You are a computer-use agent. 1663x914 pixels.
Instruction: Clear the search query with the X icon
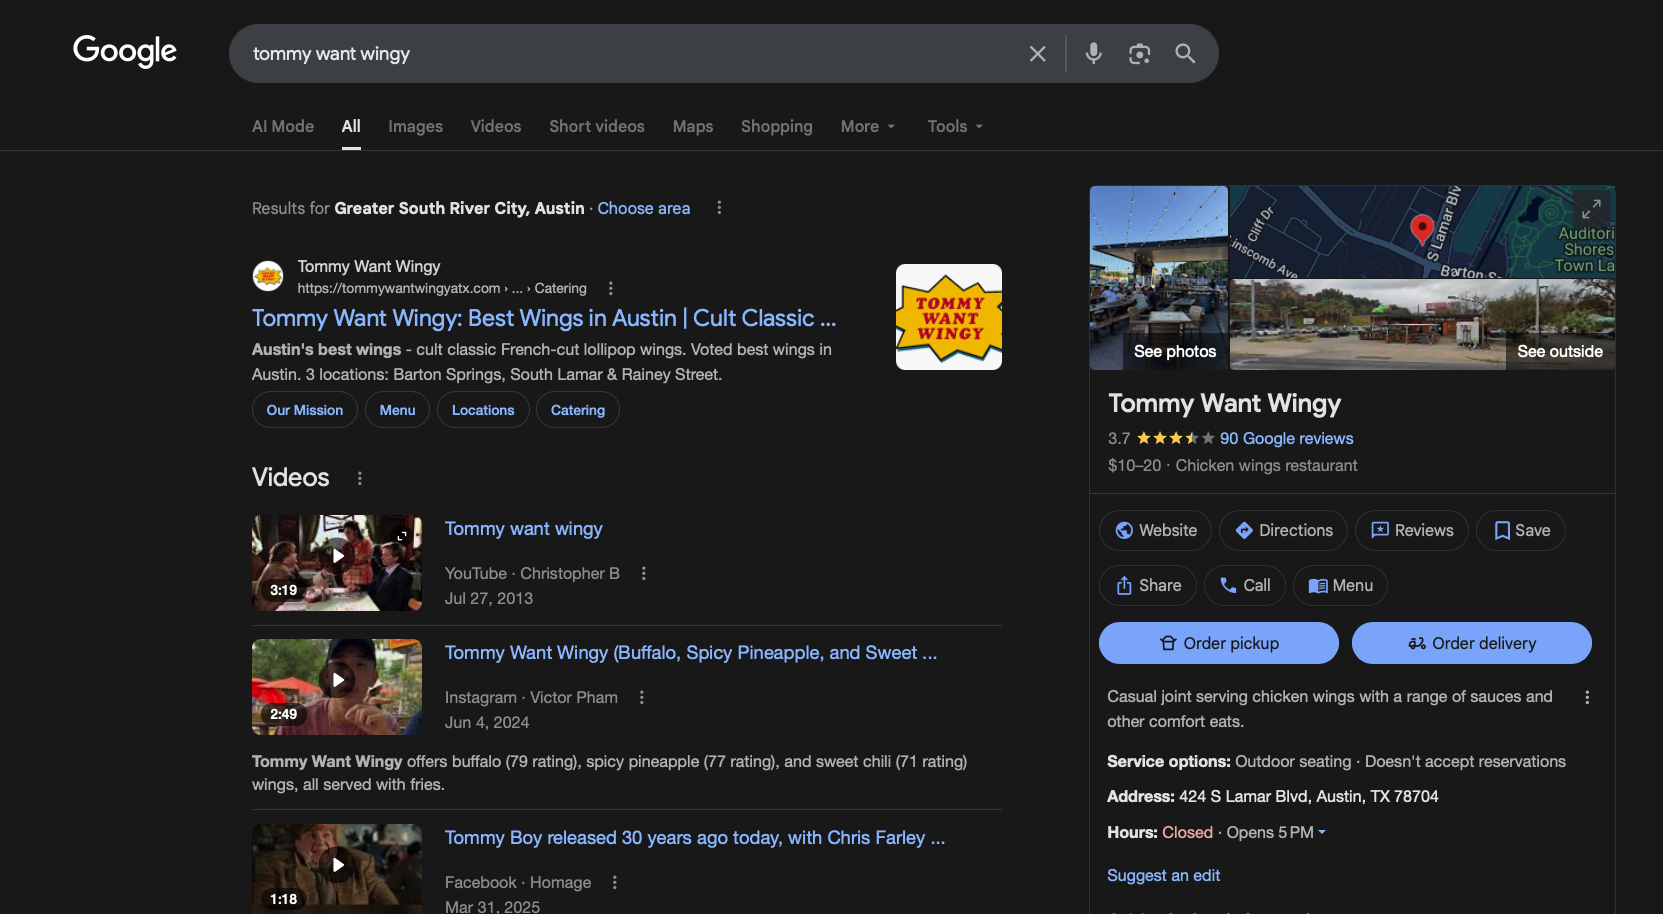(x=1037, y=53)
